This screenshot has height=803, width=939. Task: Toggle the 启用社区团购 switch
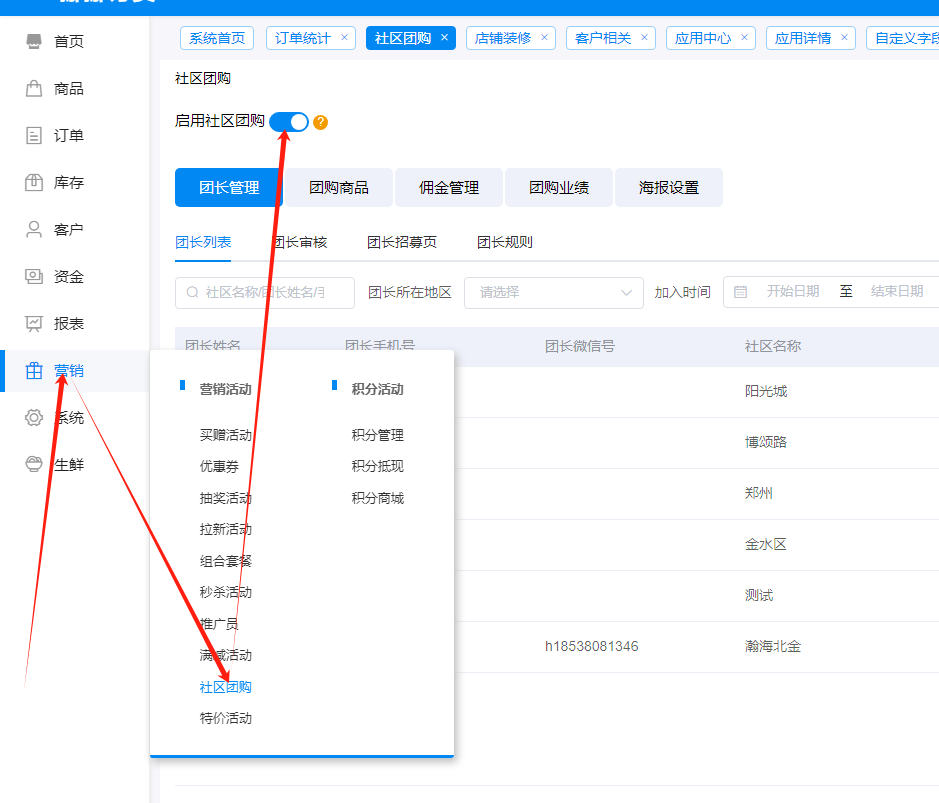289,122
